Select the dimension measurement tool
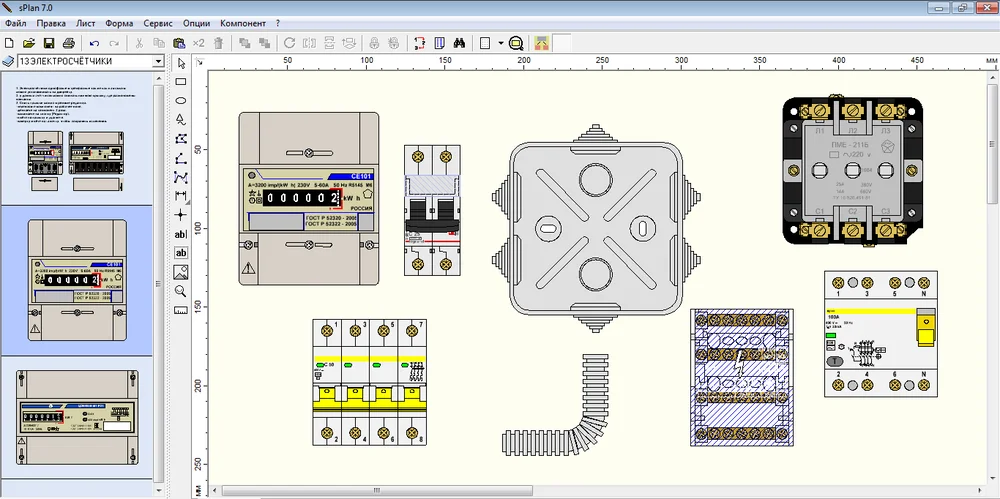The image size is (1000, 499). point(181,196)
